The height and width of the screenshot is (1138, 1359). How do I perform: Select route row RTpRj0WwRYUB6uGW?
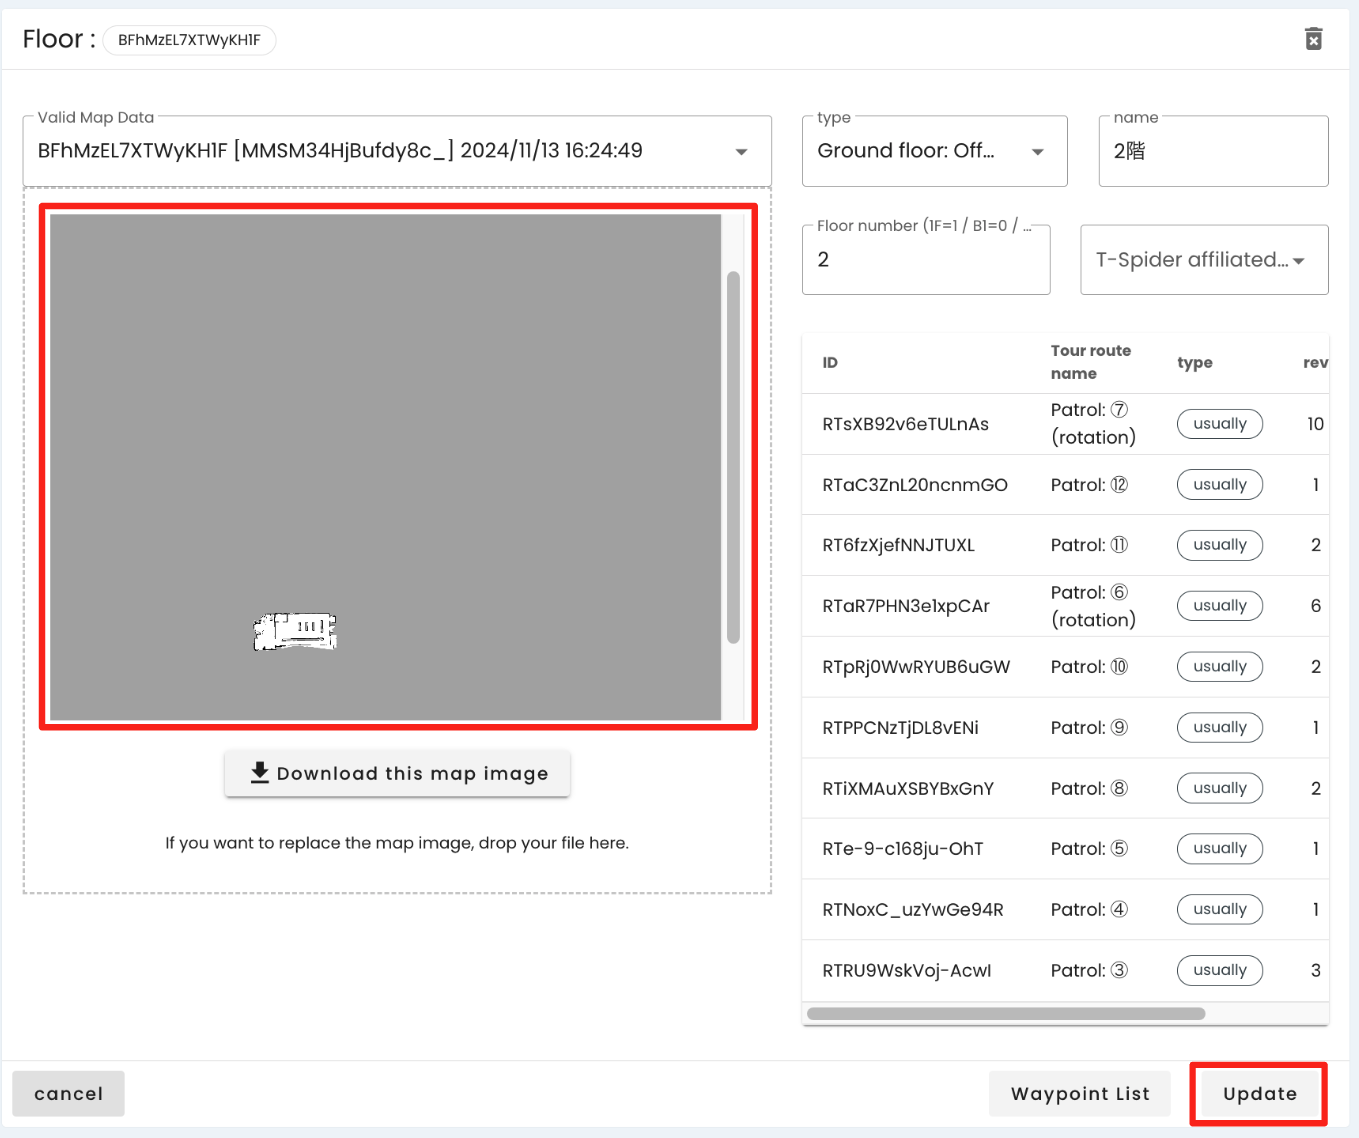click(1065, 667)
